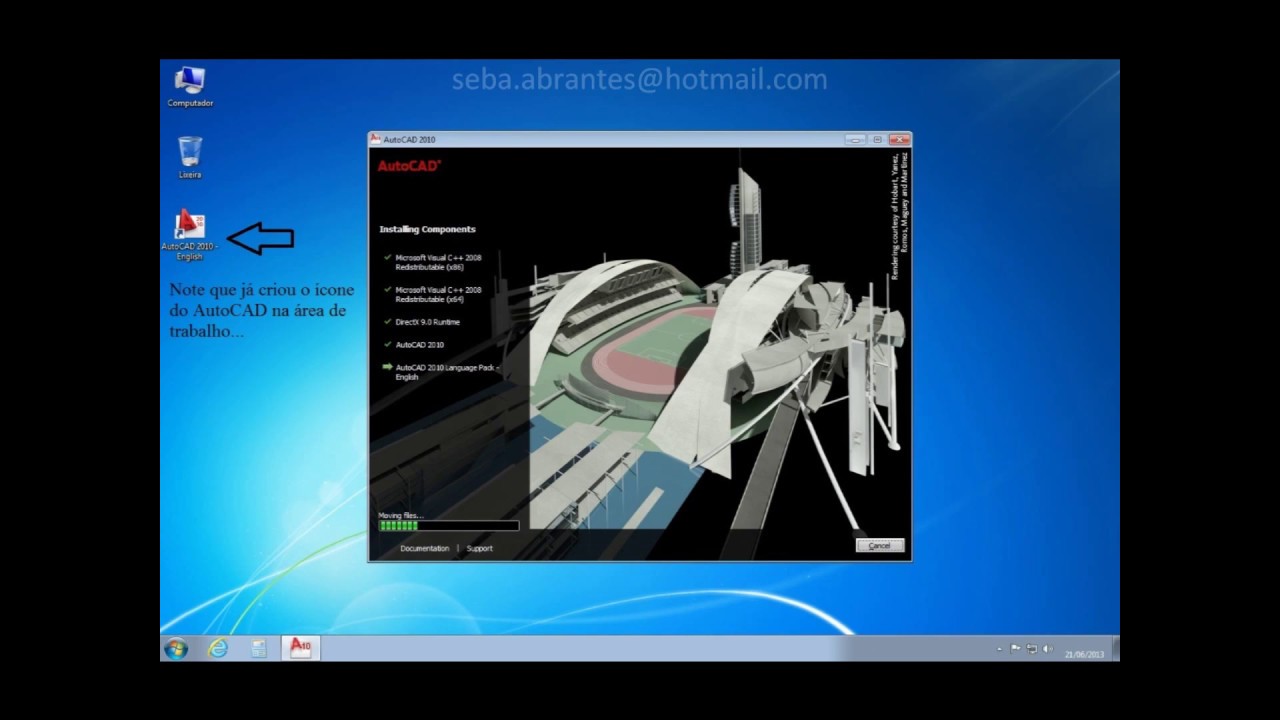Show hidden tray icons arrow

[x=1000, y=649]
